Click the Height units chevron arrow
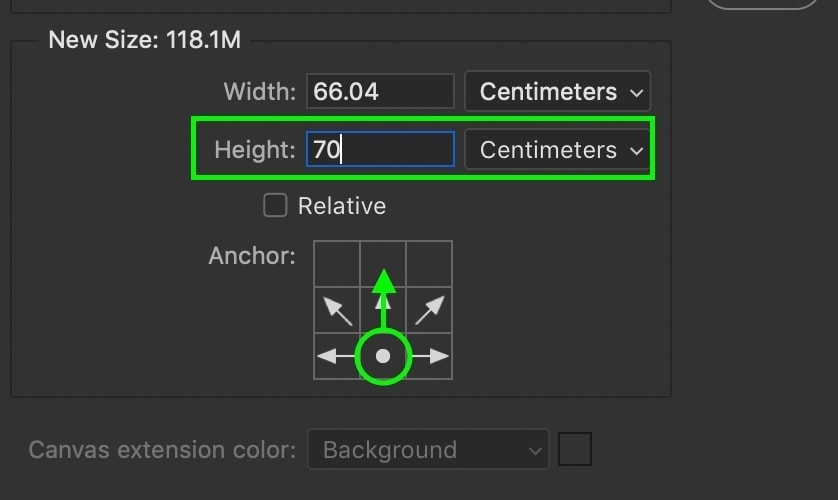The width and height of the screenshot is (838, 500). point(637,151)
